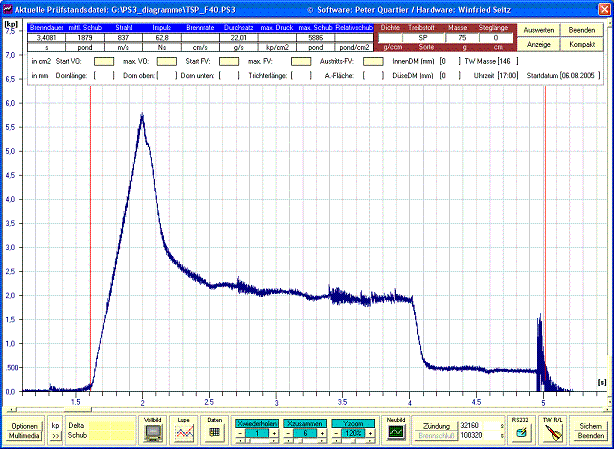
Task: Click the DüseDM (mm) field
Action: coord(449,76)
